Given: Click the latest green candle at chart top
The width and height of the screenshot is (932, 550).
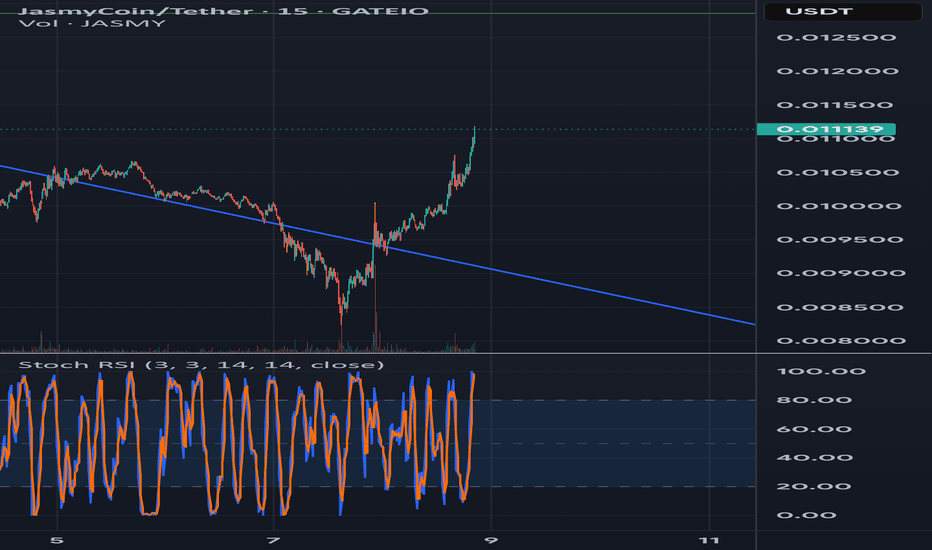Looking at the screenshot, I should click(474, 134).
